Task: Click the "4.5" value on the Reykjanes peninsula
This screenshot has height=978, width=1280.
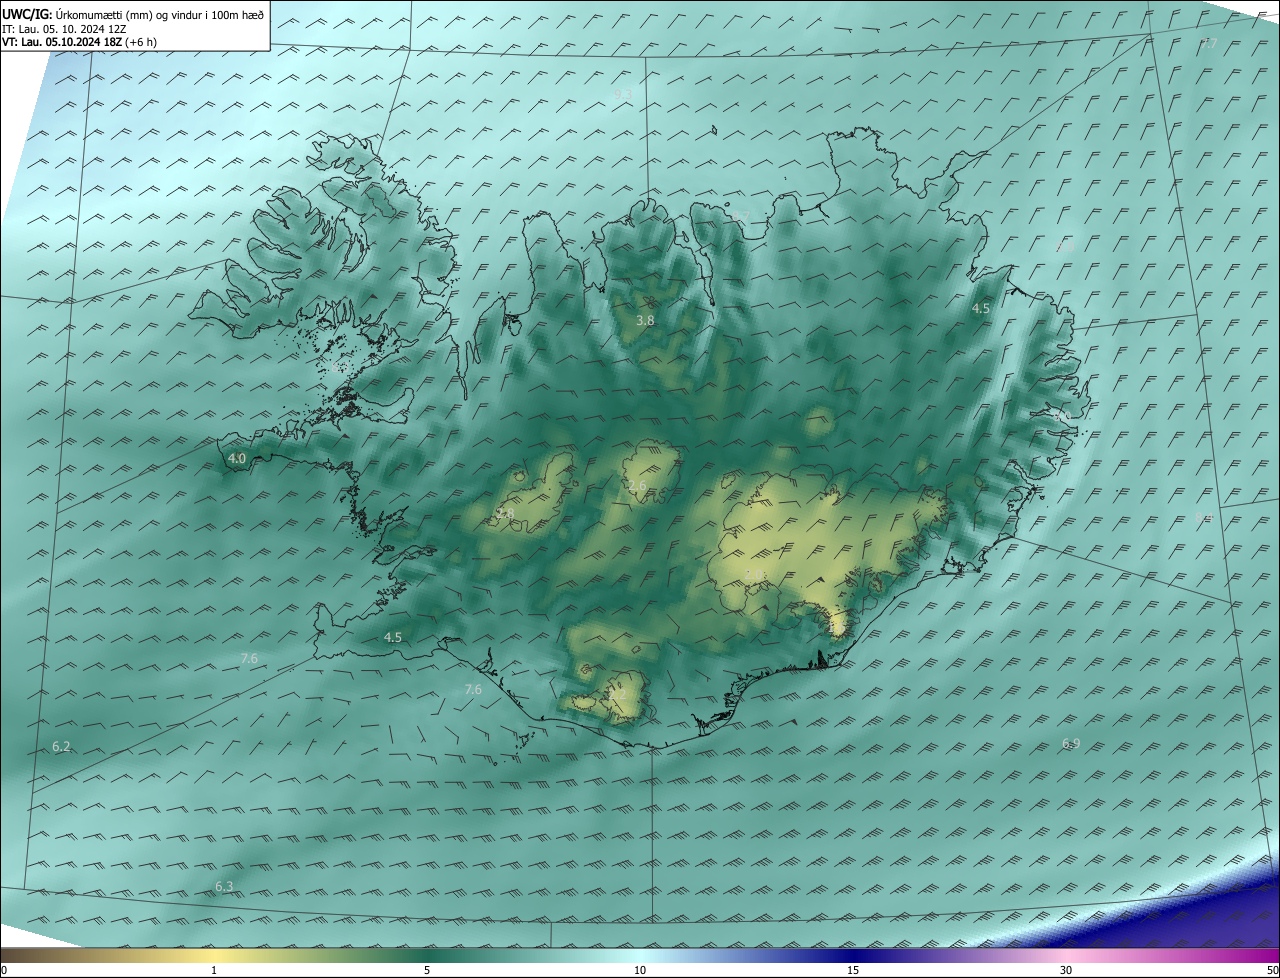Action: point(393,638)
